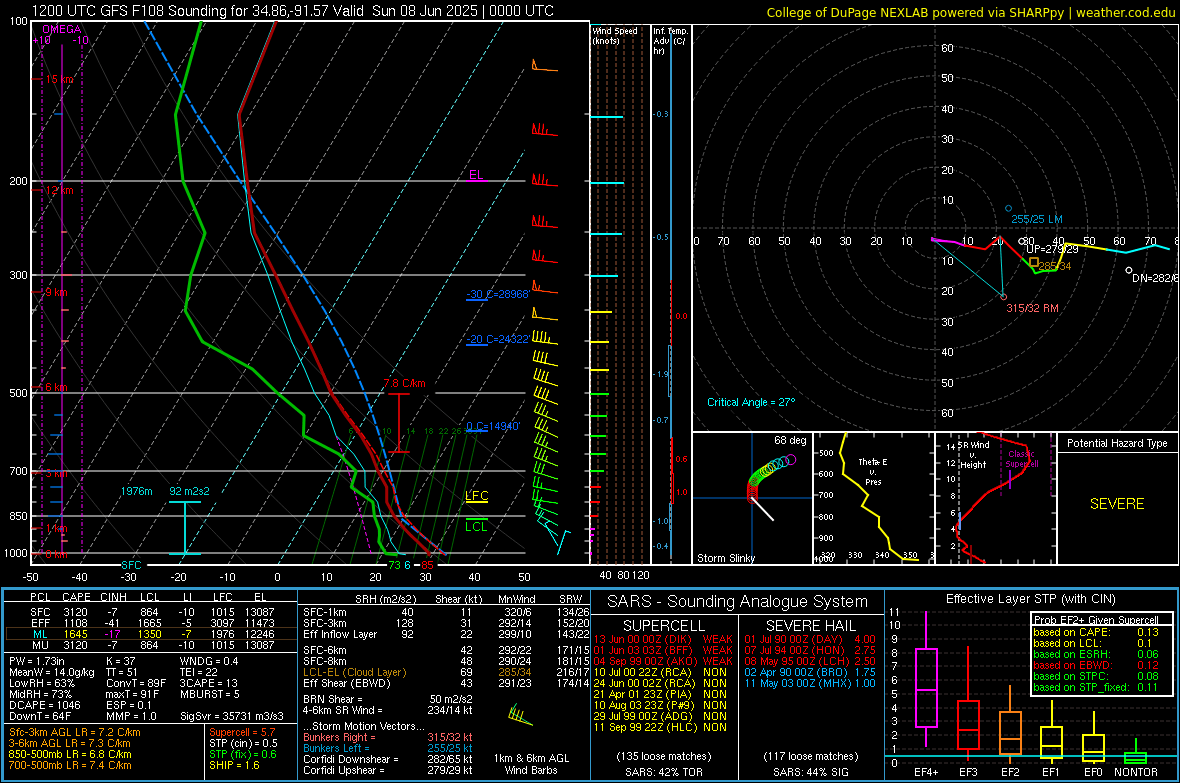Image resolution: width=1180 pixels, height=783 pixels.
Task: Click the Inf. Temp. Adv. panel header
Action: click(x=670, y=41)
